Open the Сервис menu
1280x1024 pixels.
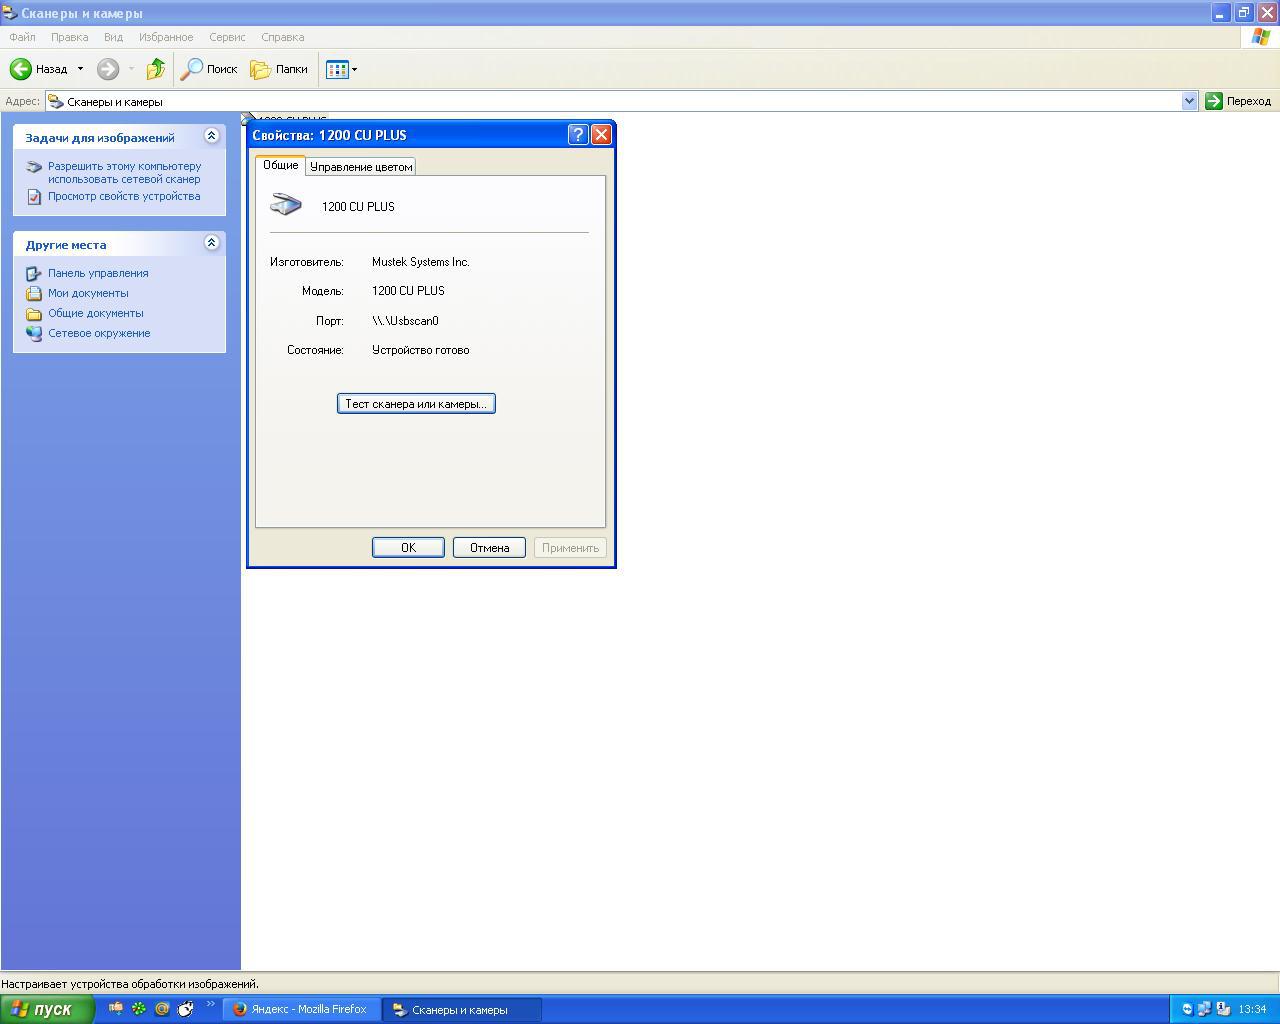click(227, 37)
